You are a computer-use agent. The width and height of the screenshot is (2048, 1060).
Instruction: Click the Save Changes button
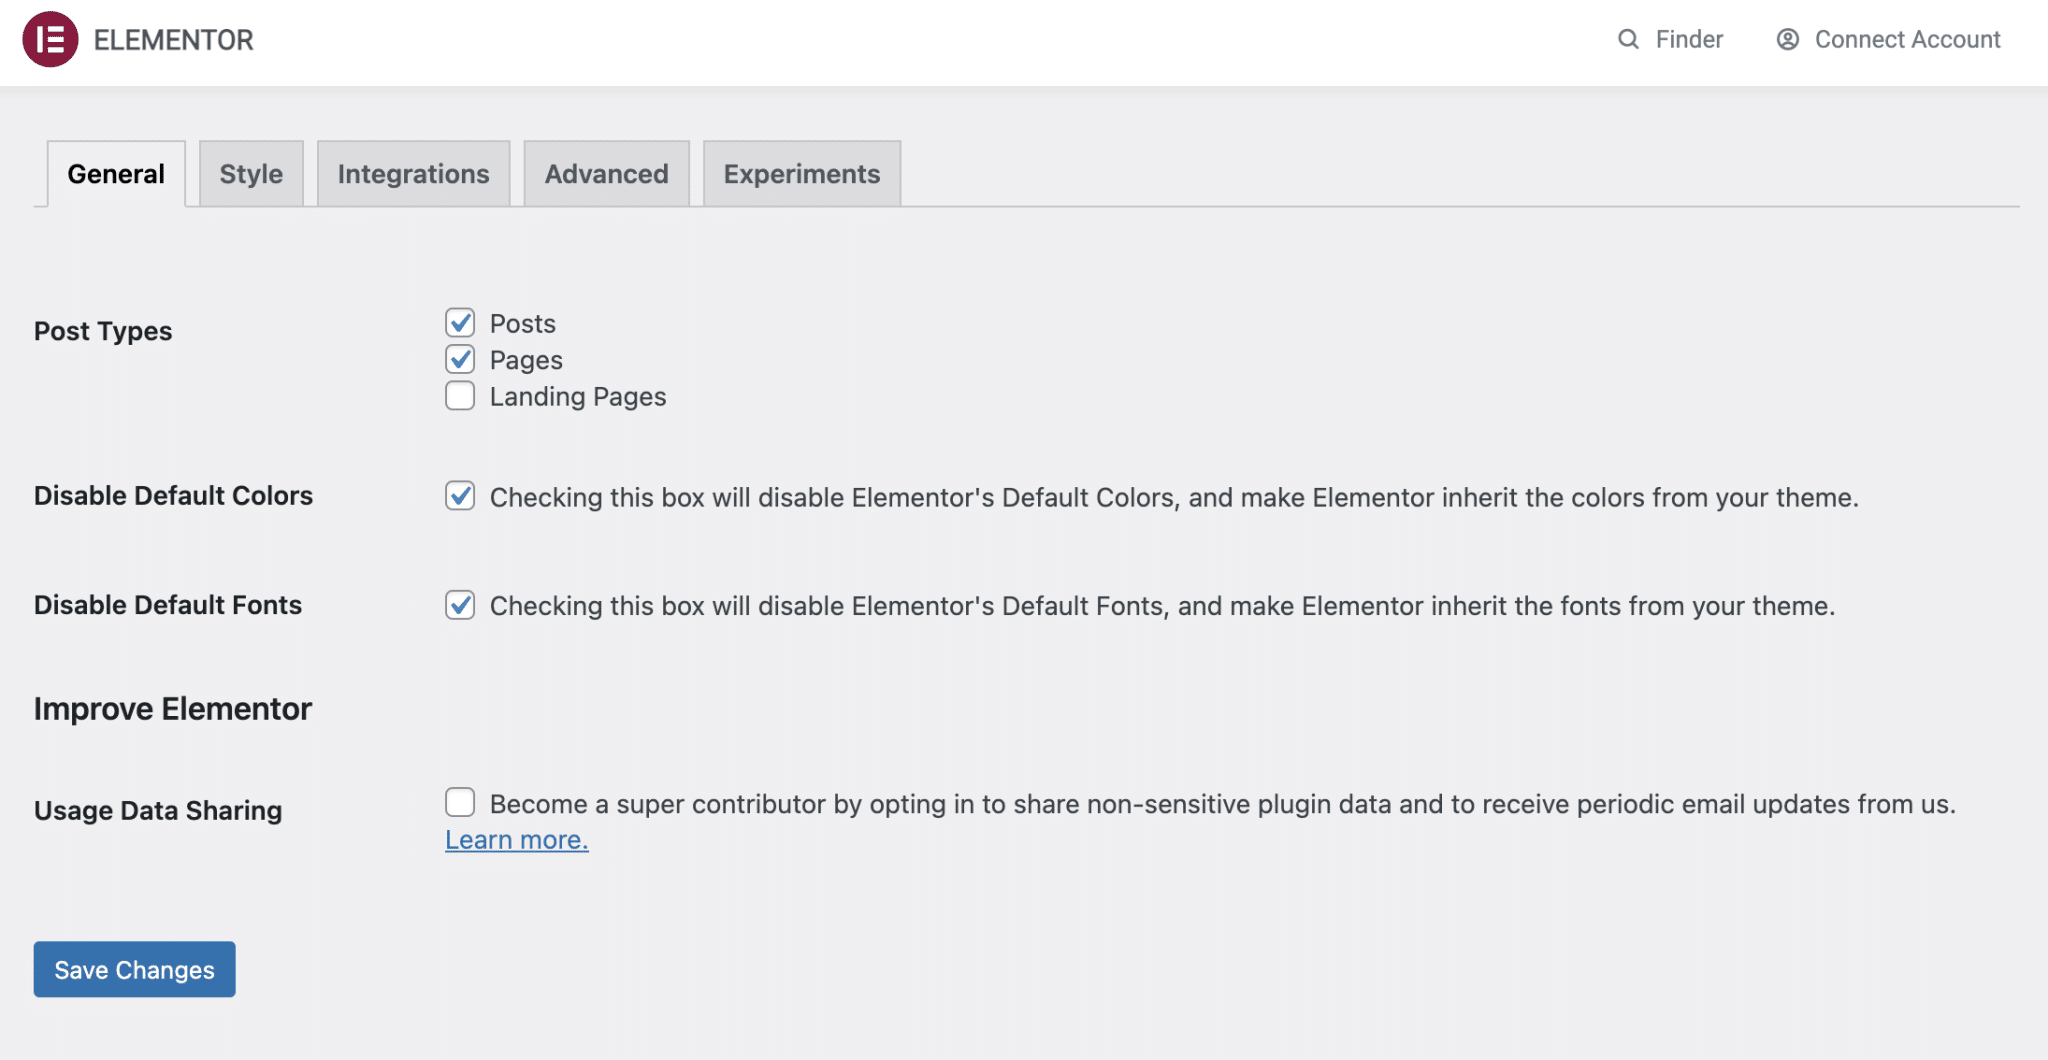point(134,969)
